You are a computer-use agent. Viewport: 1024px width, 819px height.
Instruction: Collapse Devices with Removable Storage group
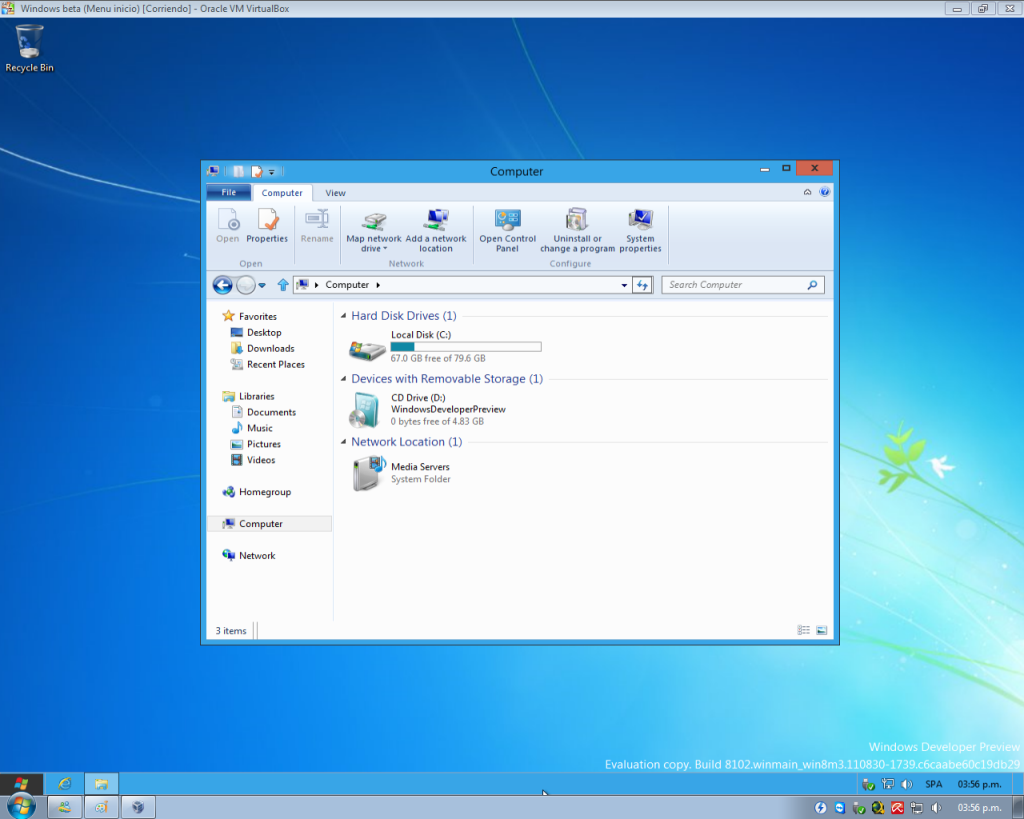click(344, 379)
